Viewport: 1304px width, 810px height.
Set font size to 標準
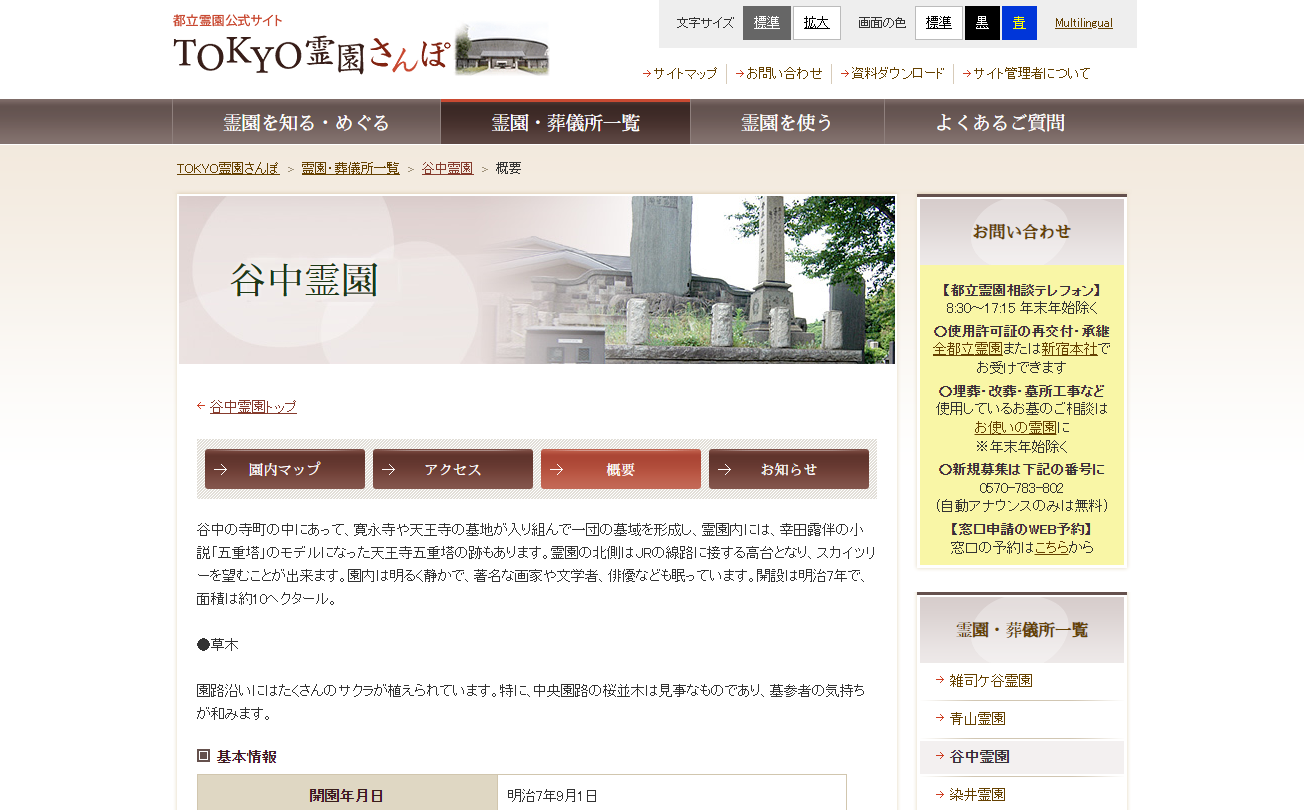point(766,23)
